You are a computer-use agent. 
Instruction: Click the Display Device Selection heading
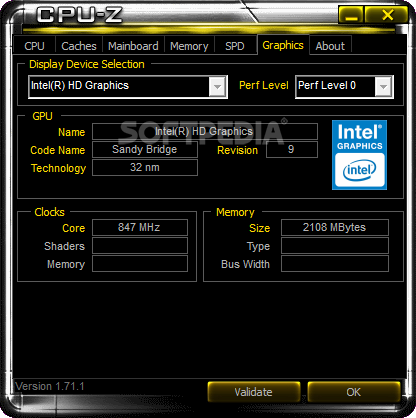(x=87, y=64)
